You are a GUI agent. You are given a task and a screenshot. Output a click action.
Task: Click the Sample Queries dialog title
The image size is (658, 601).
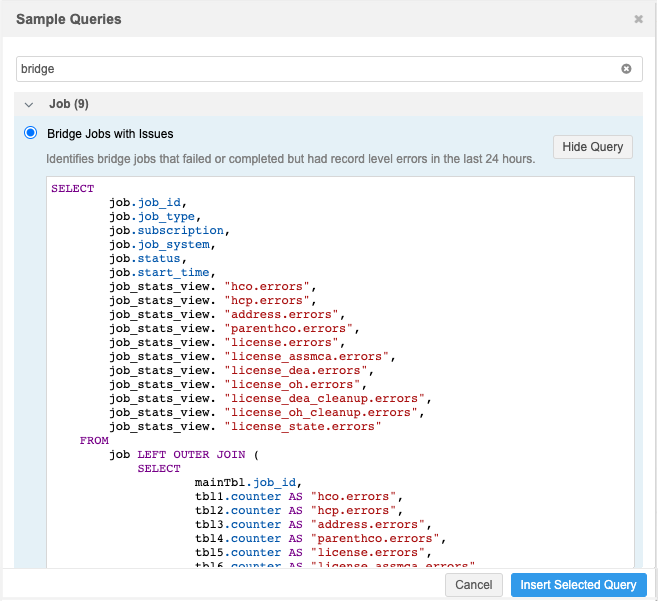click(69, 19)
